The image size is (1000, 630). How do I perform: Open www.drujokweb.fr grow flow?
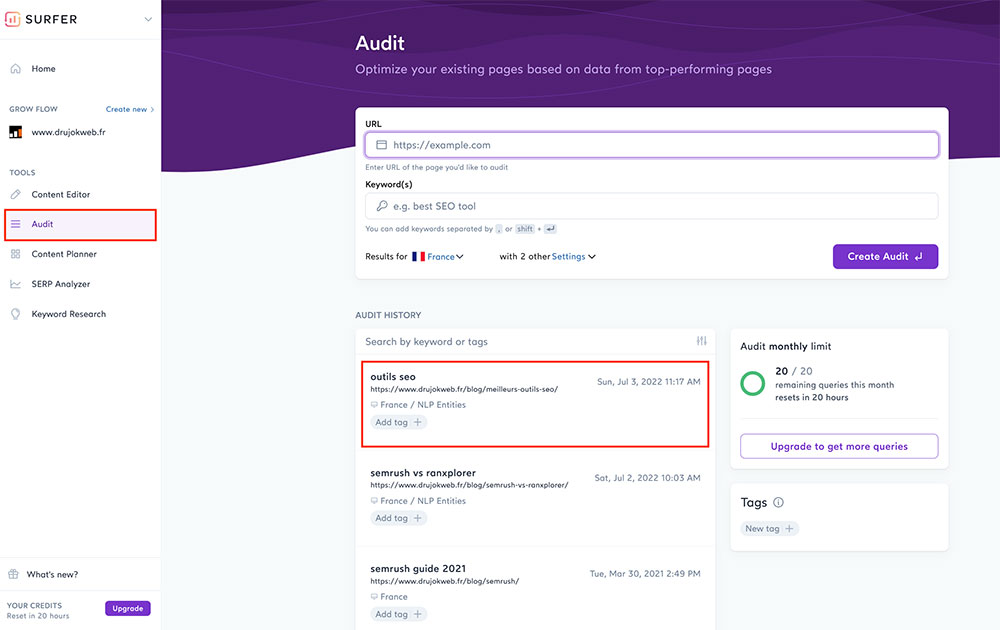(68, 132)
